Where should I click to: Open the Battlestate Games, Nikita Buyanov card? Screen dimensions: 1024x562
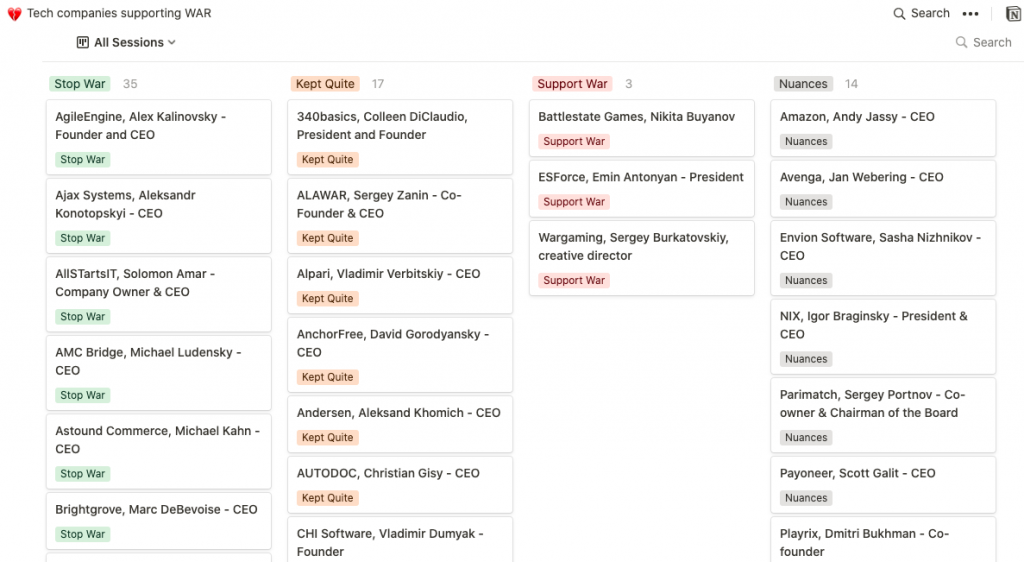(636, 117)
